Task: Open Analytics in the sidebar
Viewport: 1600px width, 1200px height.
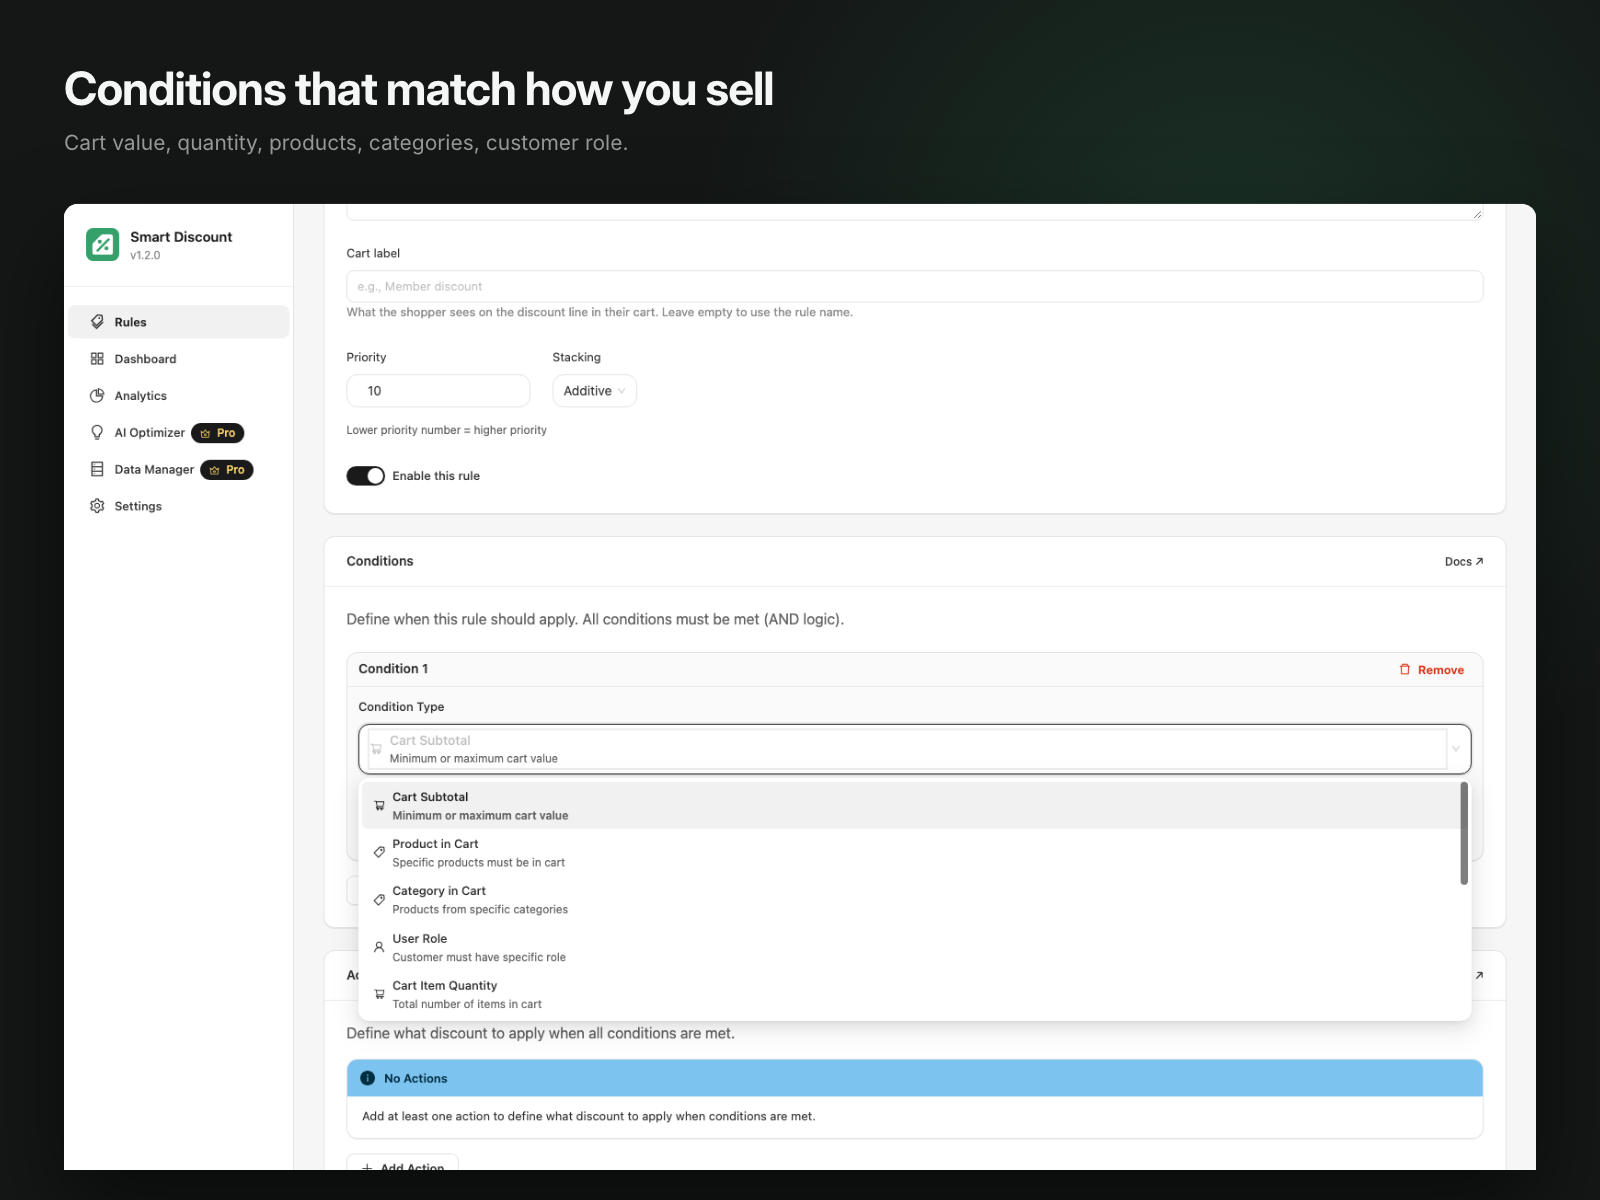Action: pyautogui.click(x=178, y=396)
